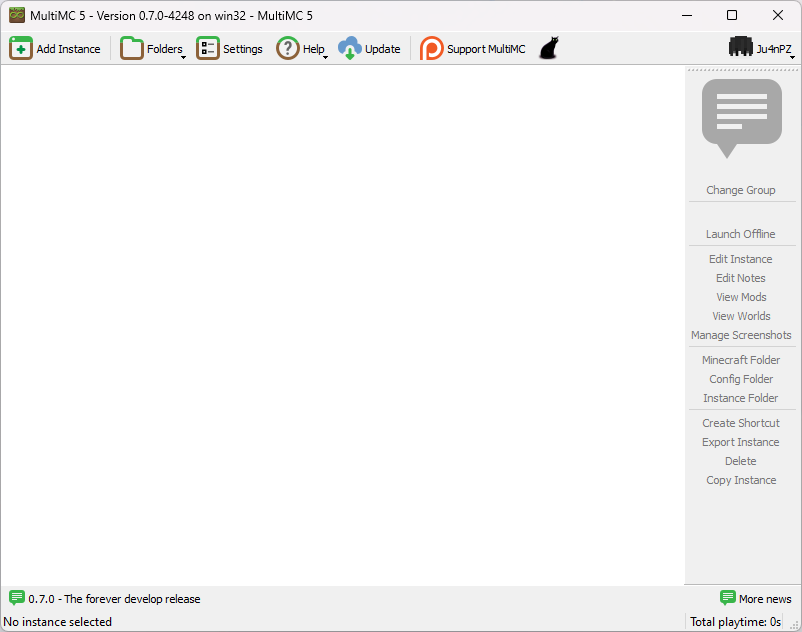Open the Folders icon on the toolbar
The image size is (802, 632).
click(131, 47)
